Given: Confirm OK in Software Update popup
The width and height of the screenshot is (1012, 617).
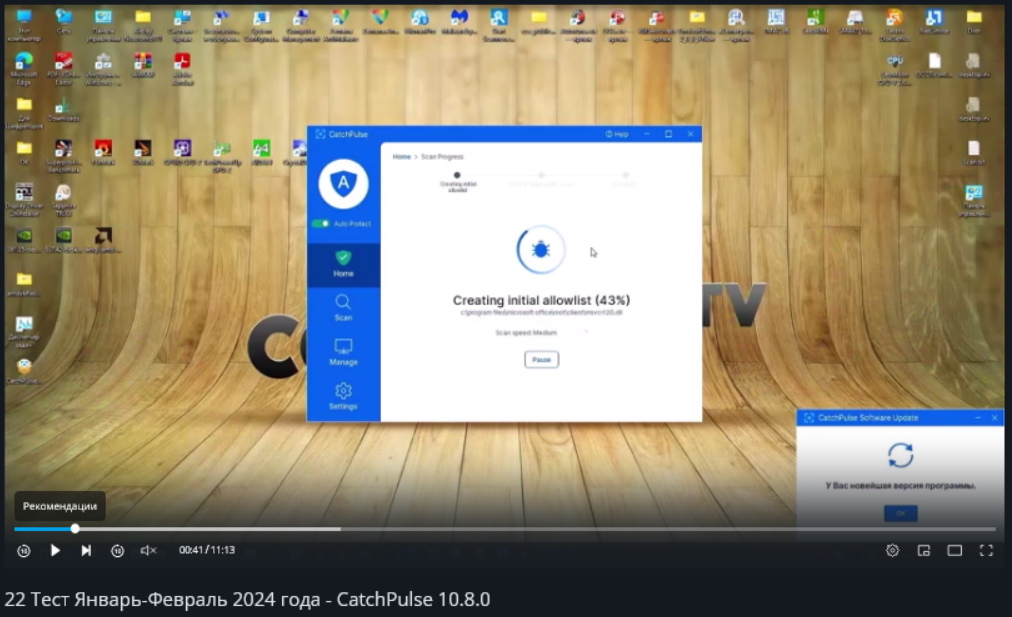Looking at the screenshot, I should pos(900,513).
